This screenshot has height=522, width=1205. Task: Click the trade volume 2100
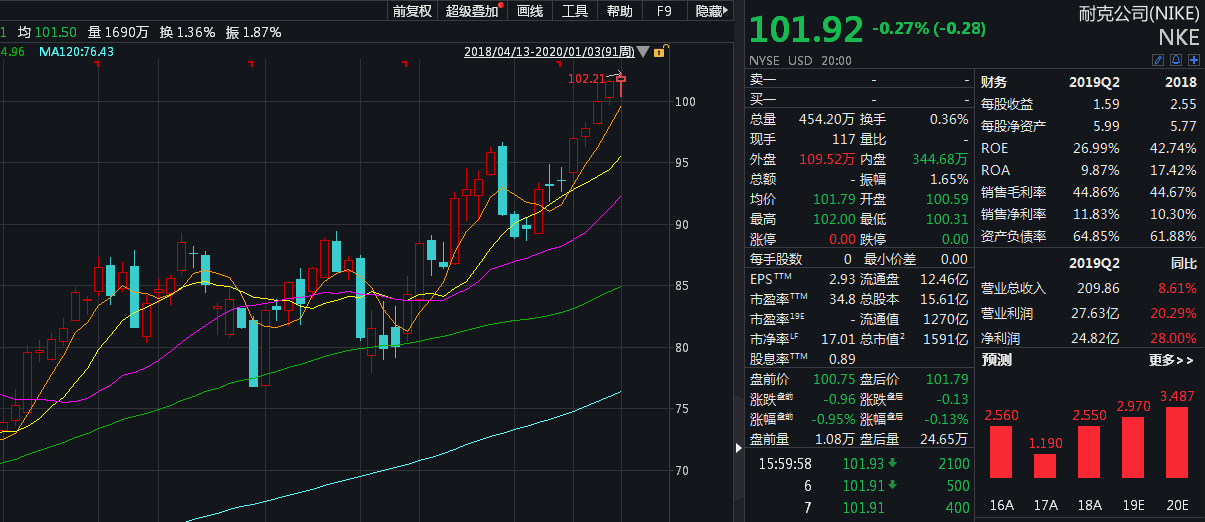tap(954, 464)
